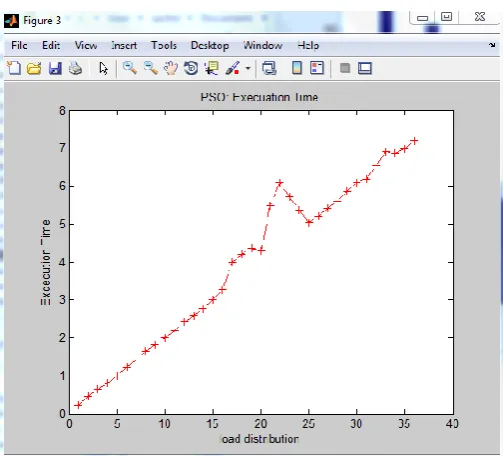
Task: Maximize the Figure 3 window
Action: [446, 17]
